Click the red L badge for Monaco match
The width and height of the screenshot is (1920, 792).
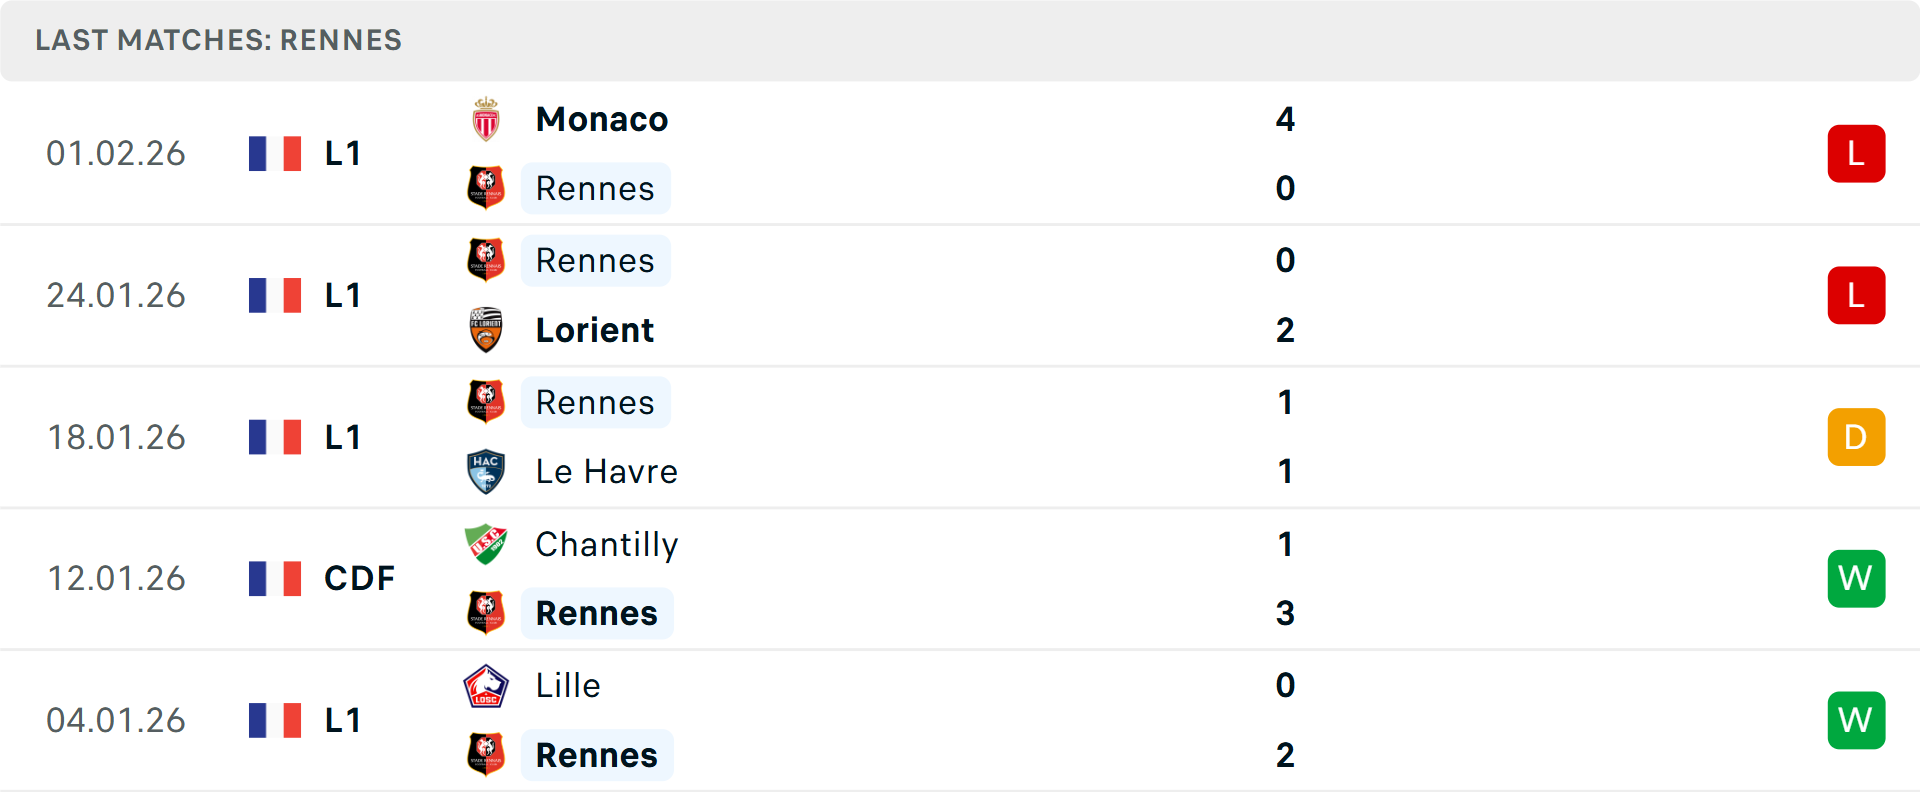[x=1856, y=154]
